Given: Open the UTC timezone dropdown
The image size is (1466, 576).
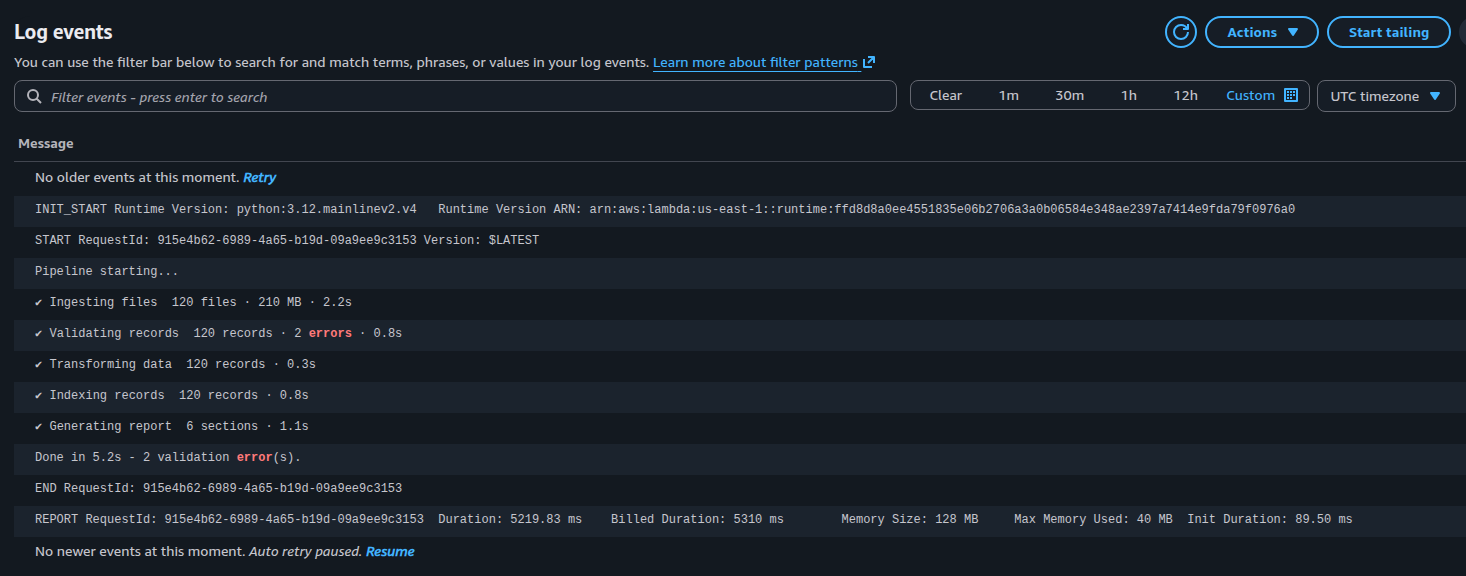Looking at the screenshot, I should click(1386, 96).
